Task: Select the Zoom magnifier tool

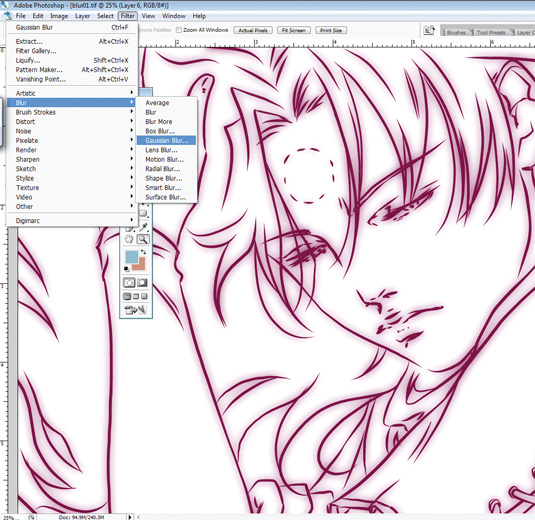Action: (x=143, y=239)
